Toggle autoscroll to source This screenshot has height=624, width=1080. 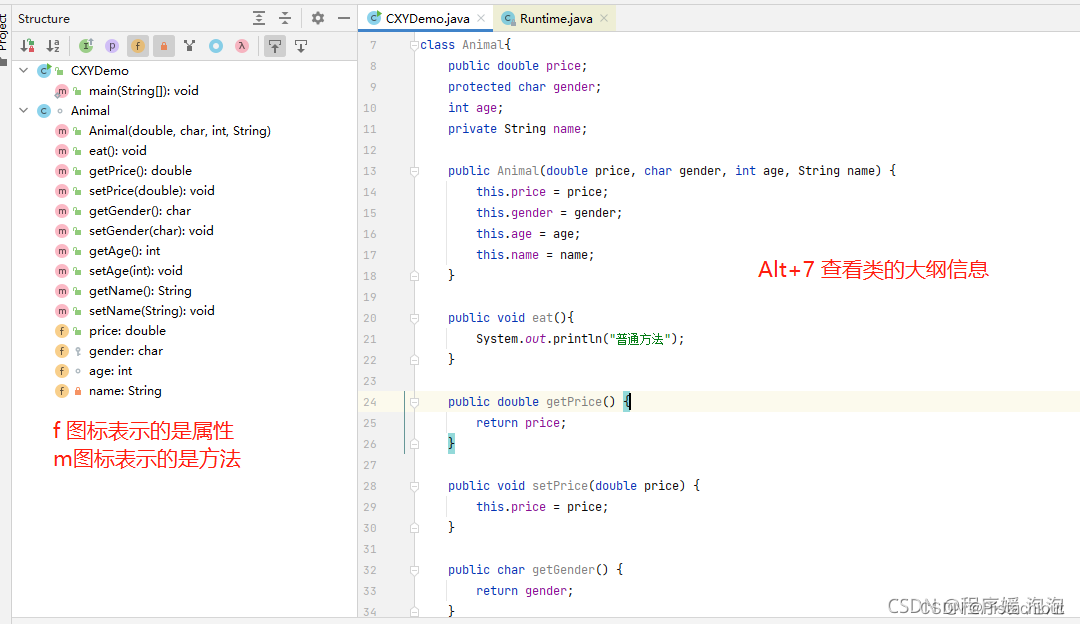(275, 46)
